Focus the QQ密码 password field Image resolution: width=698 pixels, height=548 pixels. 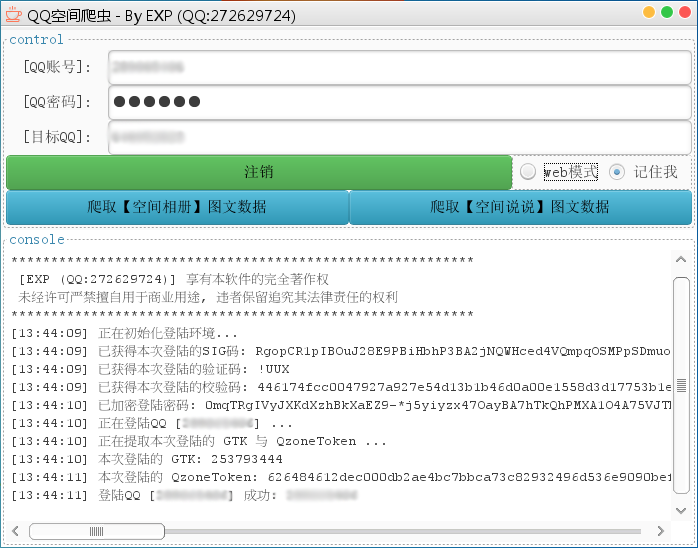[x=399, y=102]
